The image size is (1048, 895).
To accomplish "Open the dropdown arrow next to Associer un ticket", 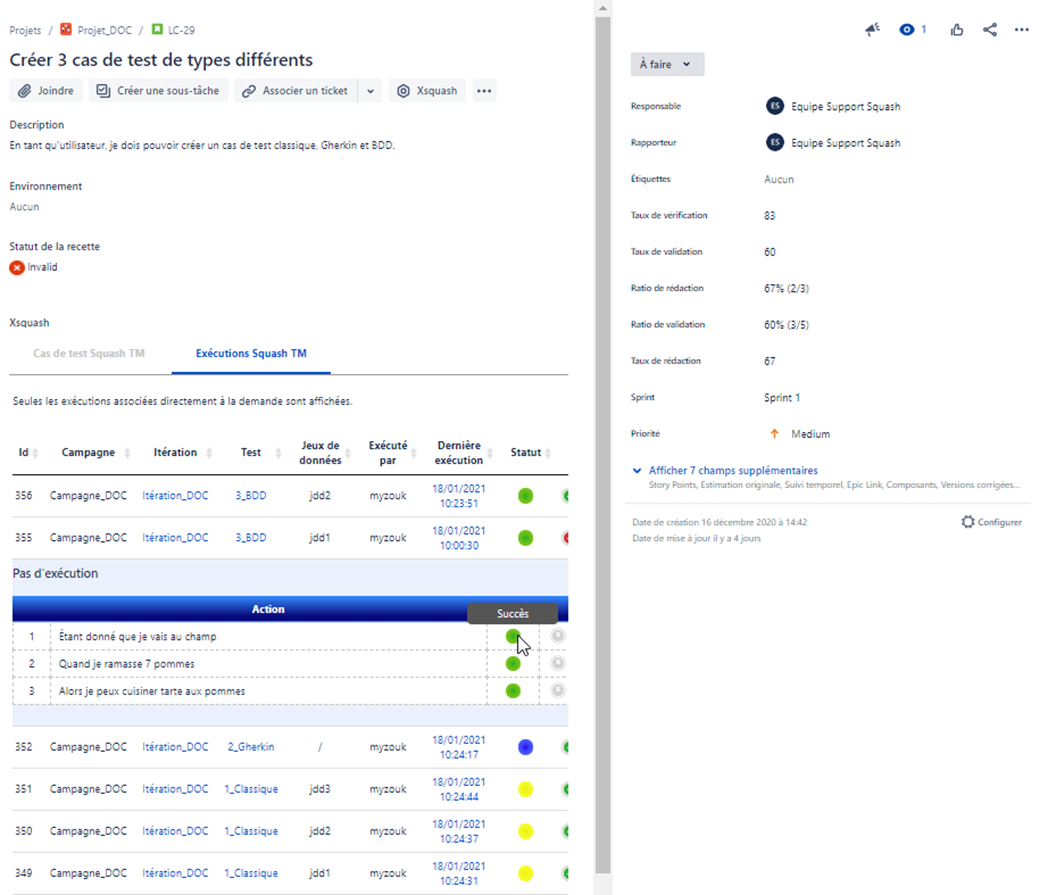I will (x=370, y=91).
